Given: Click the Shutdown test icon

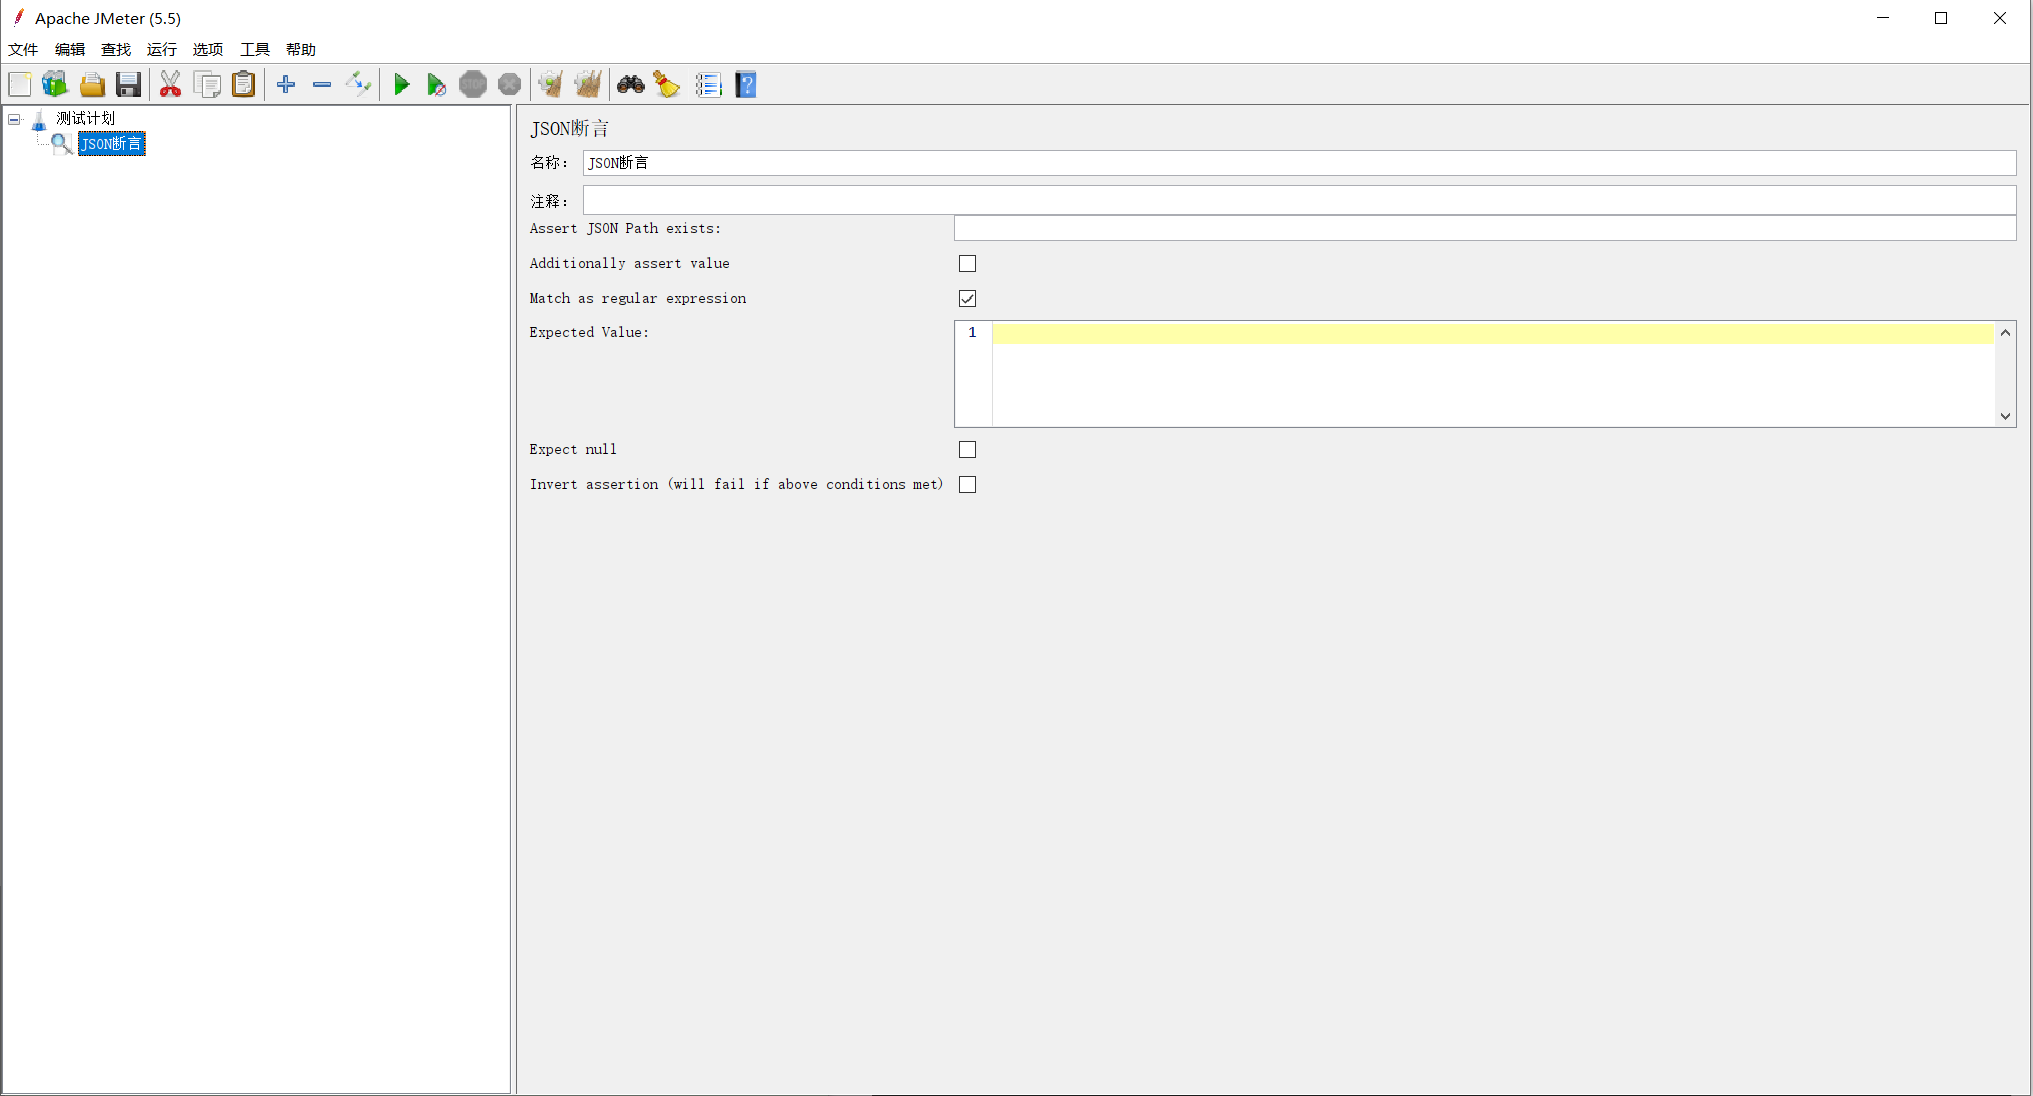Looking at the screenshot, I should [510, 85].
